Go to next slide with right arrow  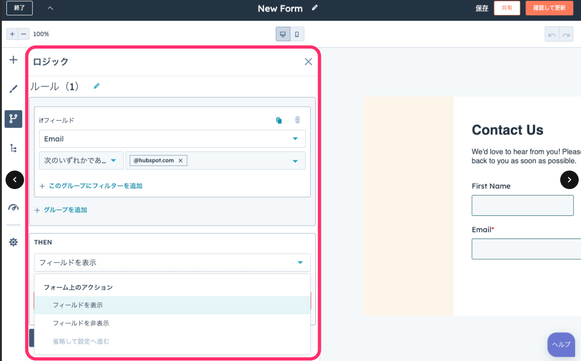[x=569, y=180]
